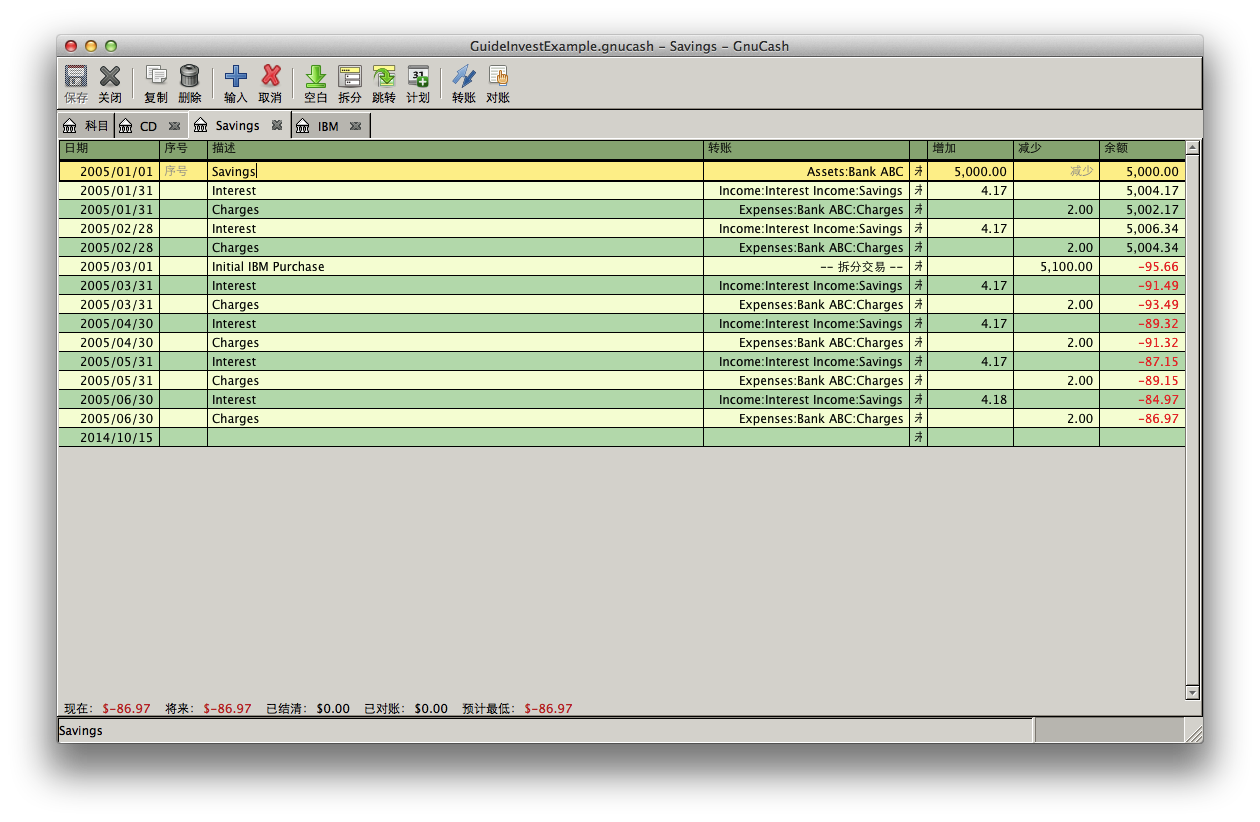Click the Delete (删除) trash can icon

tap(190, 77)
